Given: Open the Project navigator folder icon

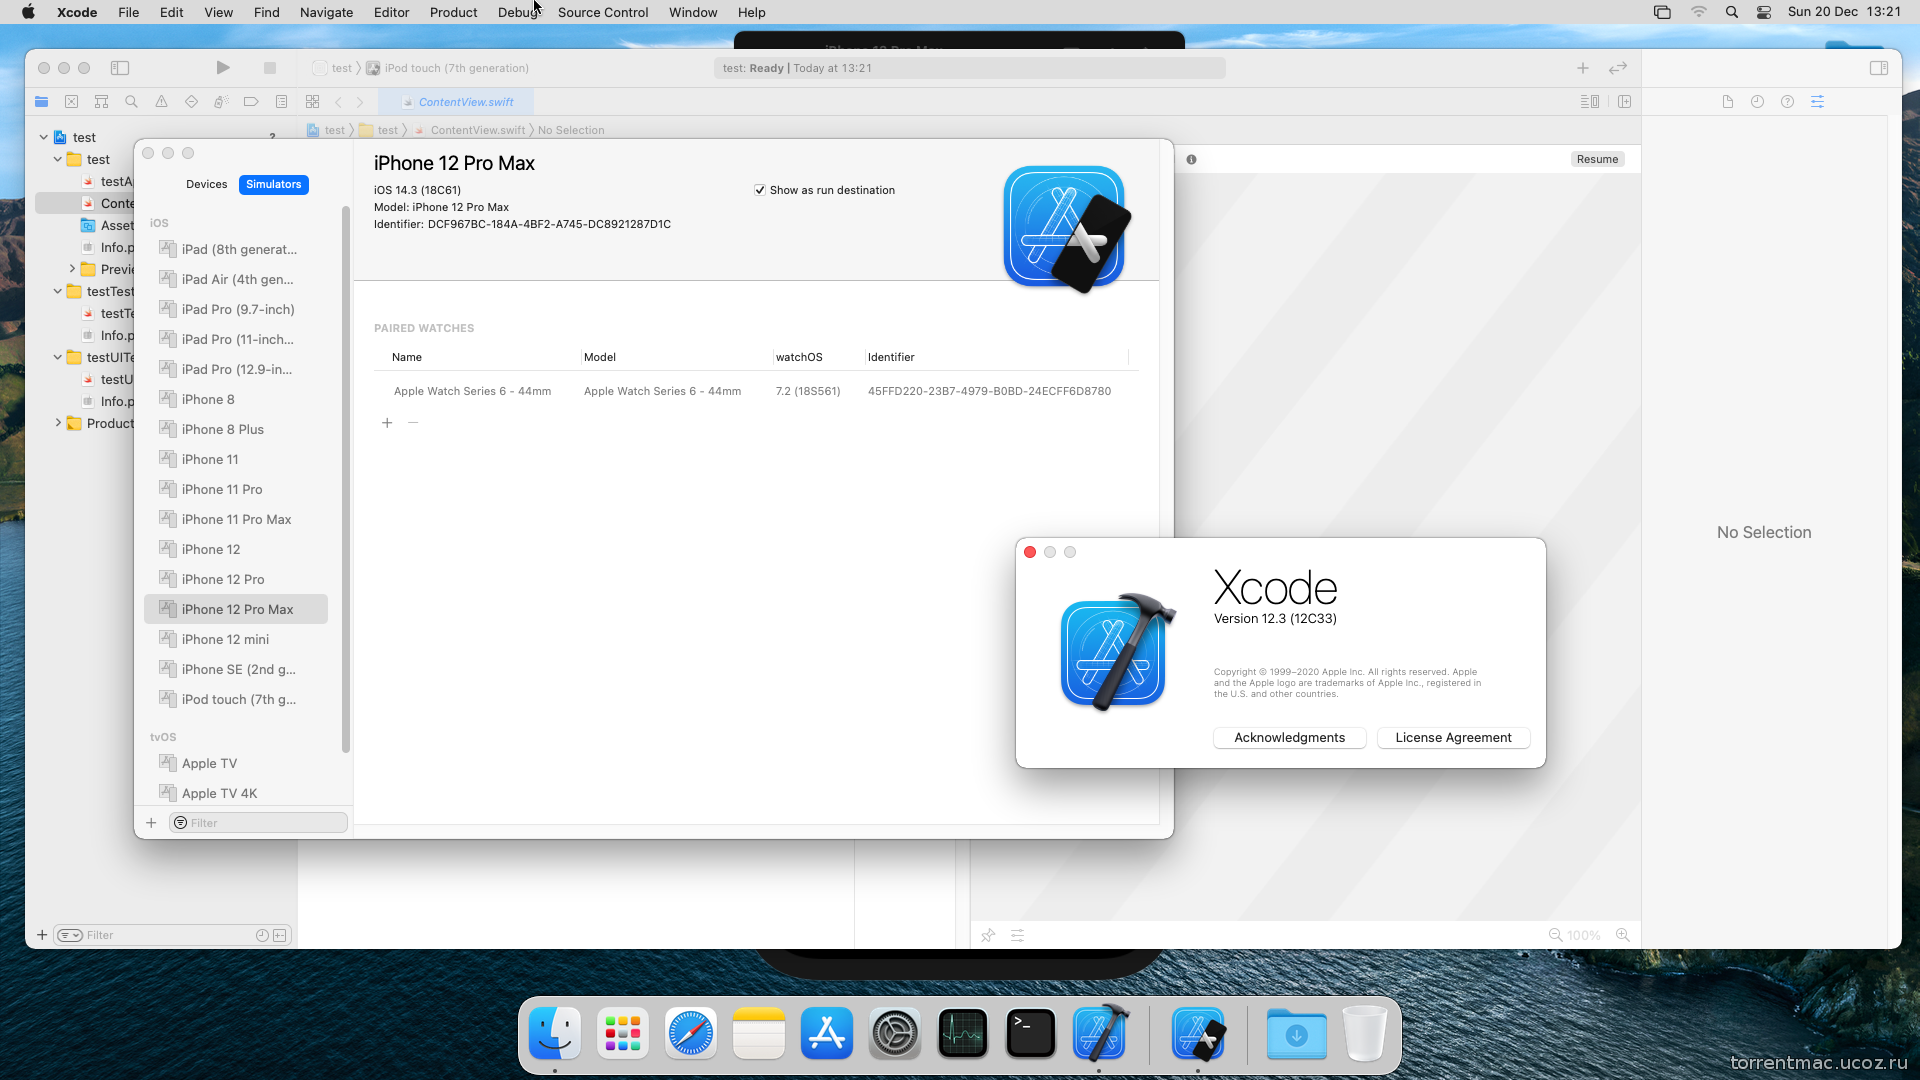Looking at the screenshot, I should coord(41,102).
